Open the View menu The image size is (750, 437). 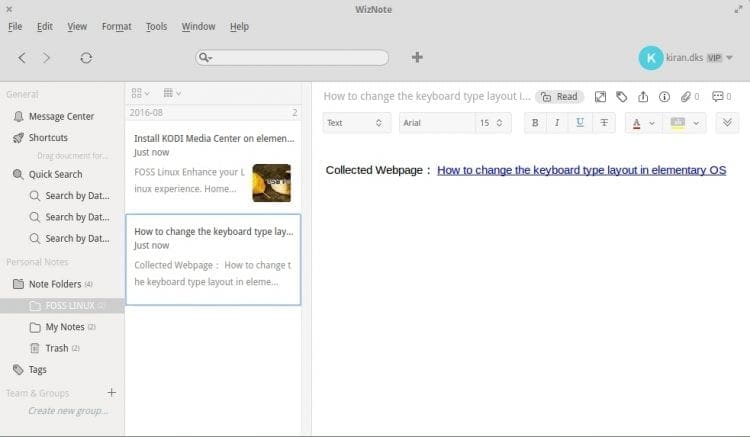(x=77, y=26)
